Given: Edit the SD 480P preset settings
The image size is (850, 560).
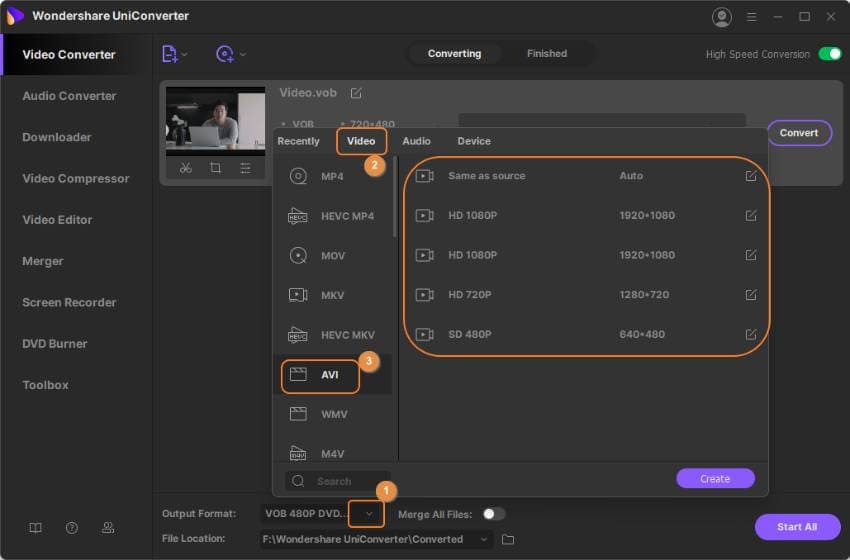Looking at the screenshot, I should click(x=751, y=334).
